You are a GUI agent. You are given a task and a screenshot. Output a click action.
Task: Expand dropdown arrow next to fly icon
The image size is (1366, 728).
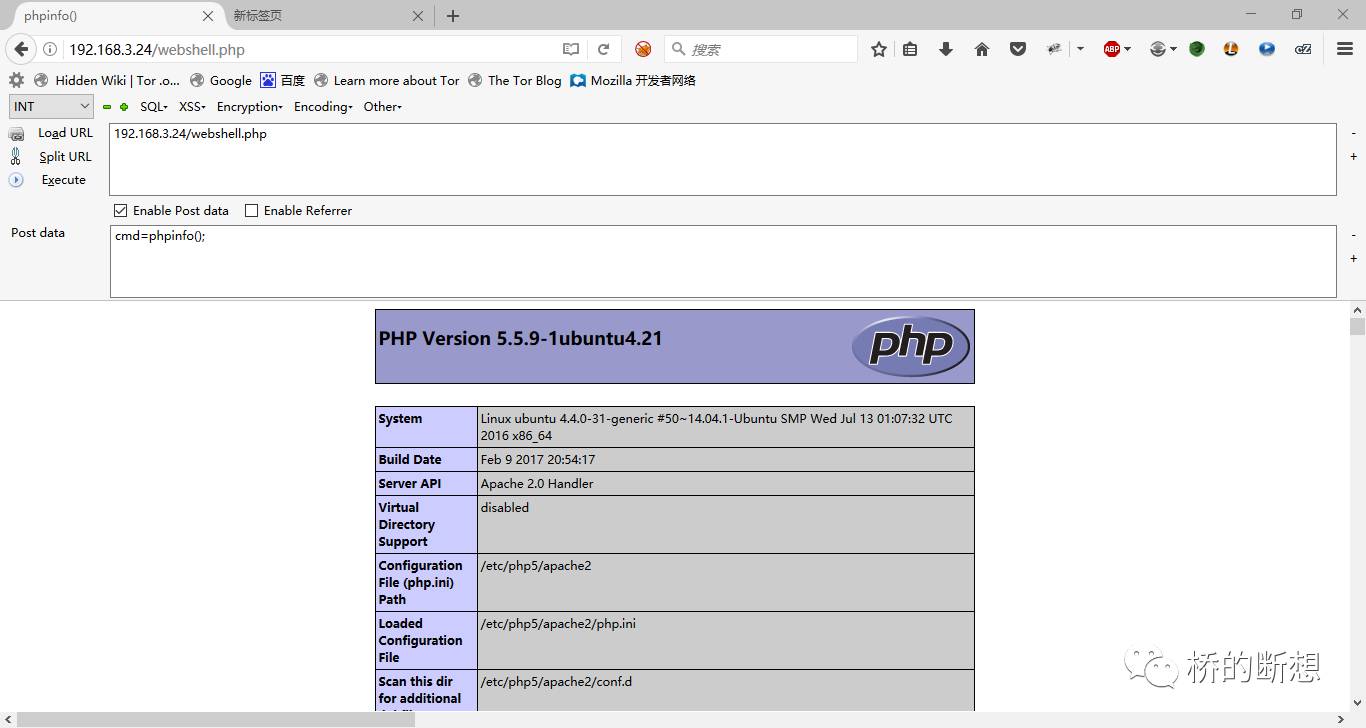click(1080, 49)
